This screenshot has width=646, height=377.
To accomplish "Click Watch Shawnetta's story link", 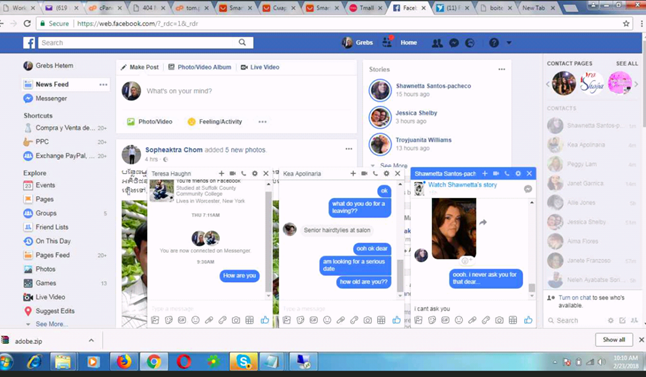I will 462,185.
